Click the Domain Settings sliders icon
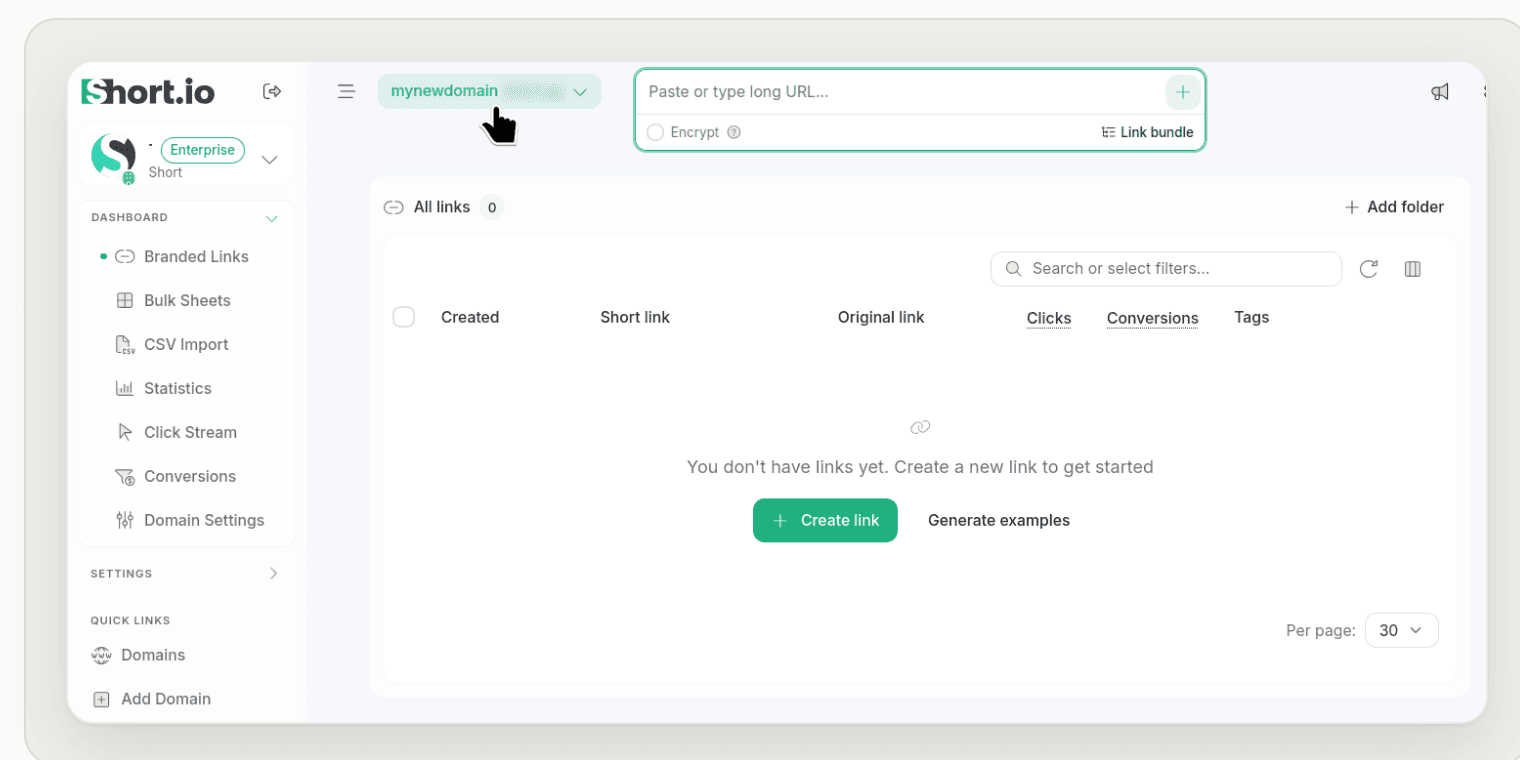This screenshot has height=760, width=1520. [125, 520]
